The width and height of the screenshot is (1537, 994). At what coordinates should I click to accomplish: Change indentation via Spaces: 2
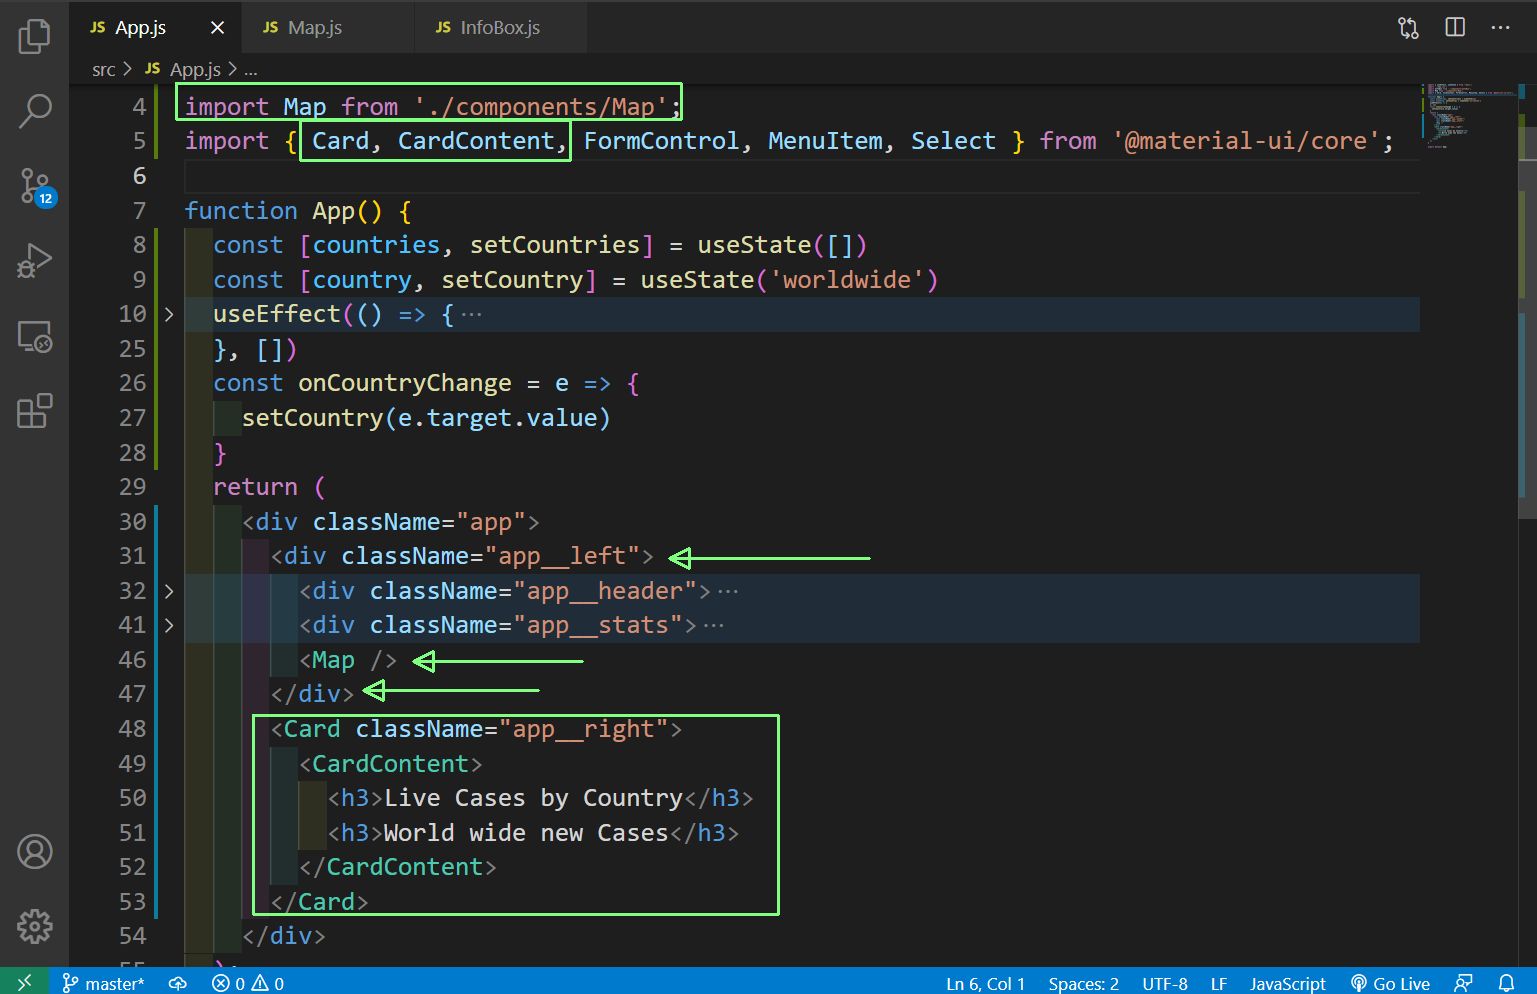coord(1083,983)
